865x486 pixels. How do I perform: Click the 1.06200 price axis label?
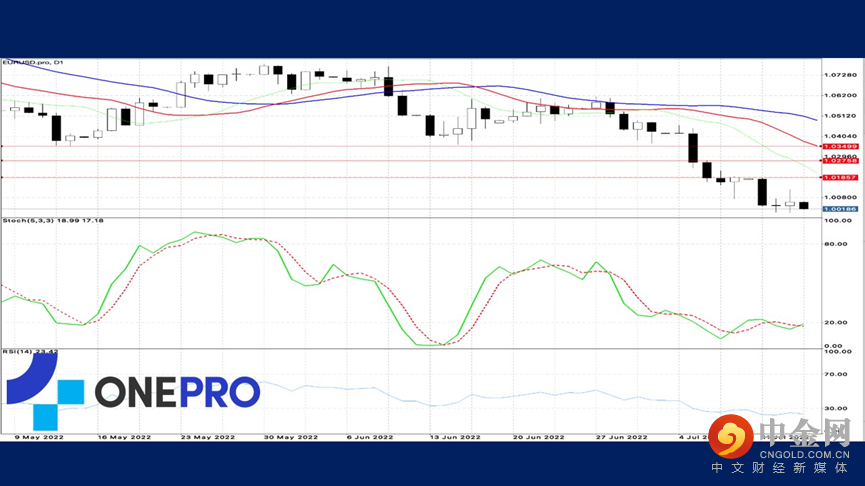click(x=840, y=95)
